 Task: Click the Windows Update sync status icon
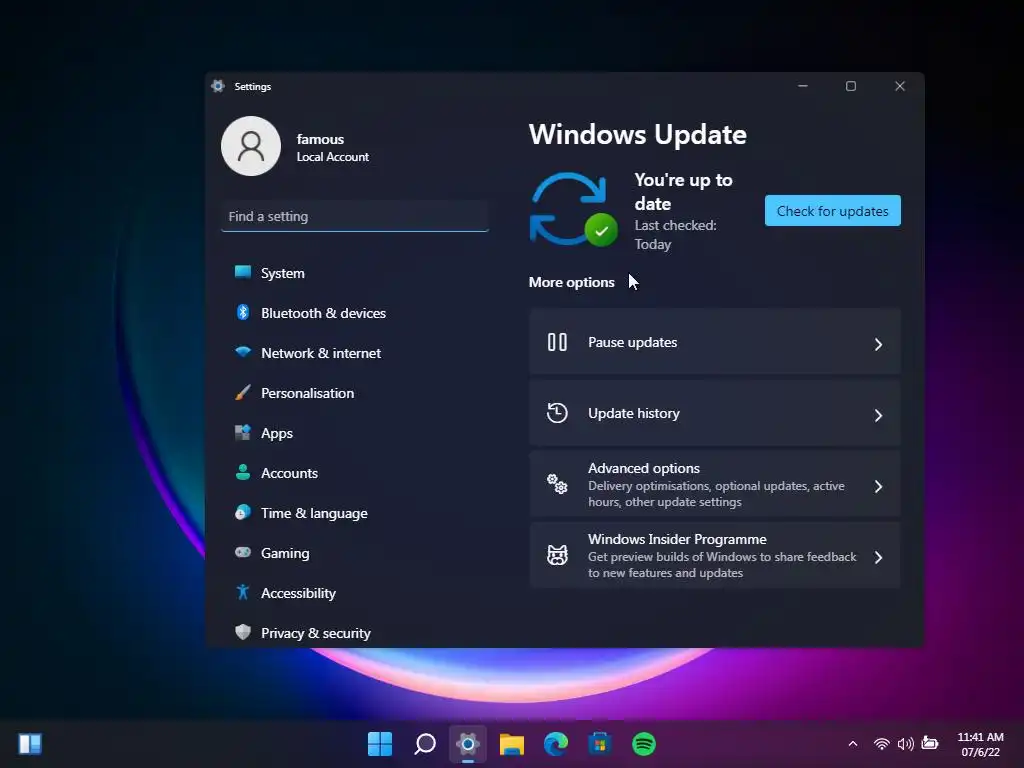[x=573, y=210]
